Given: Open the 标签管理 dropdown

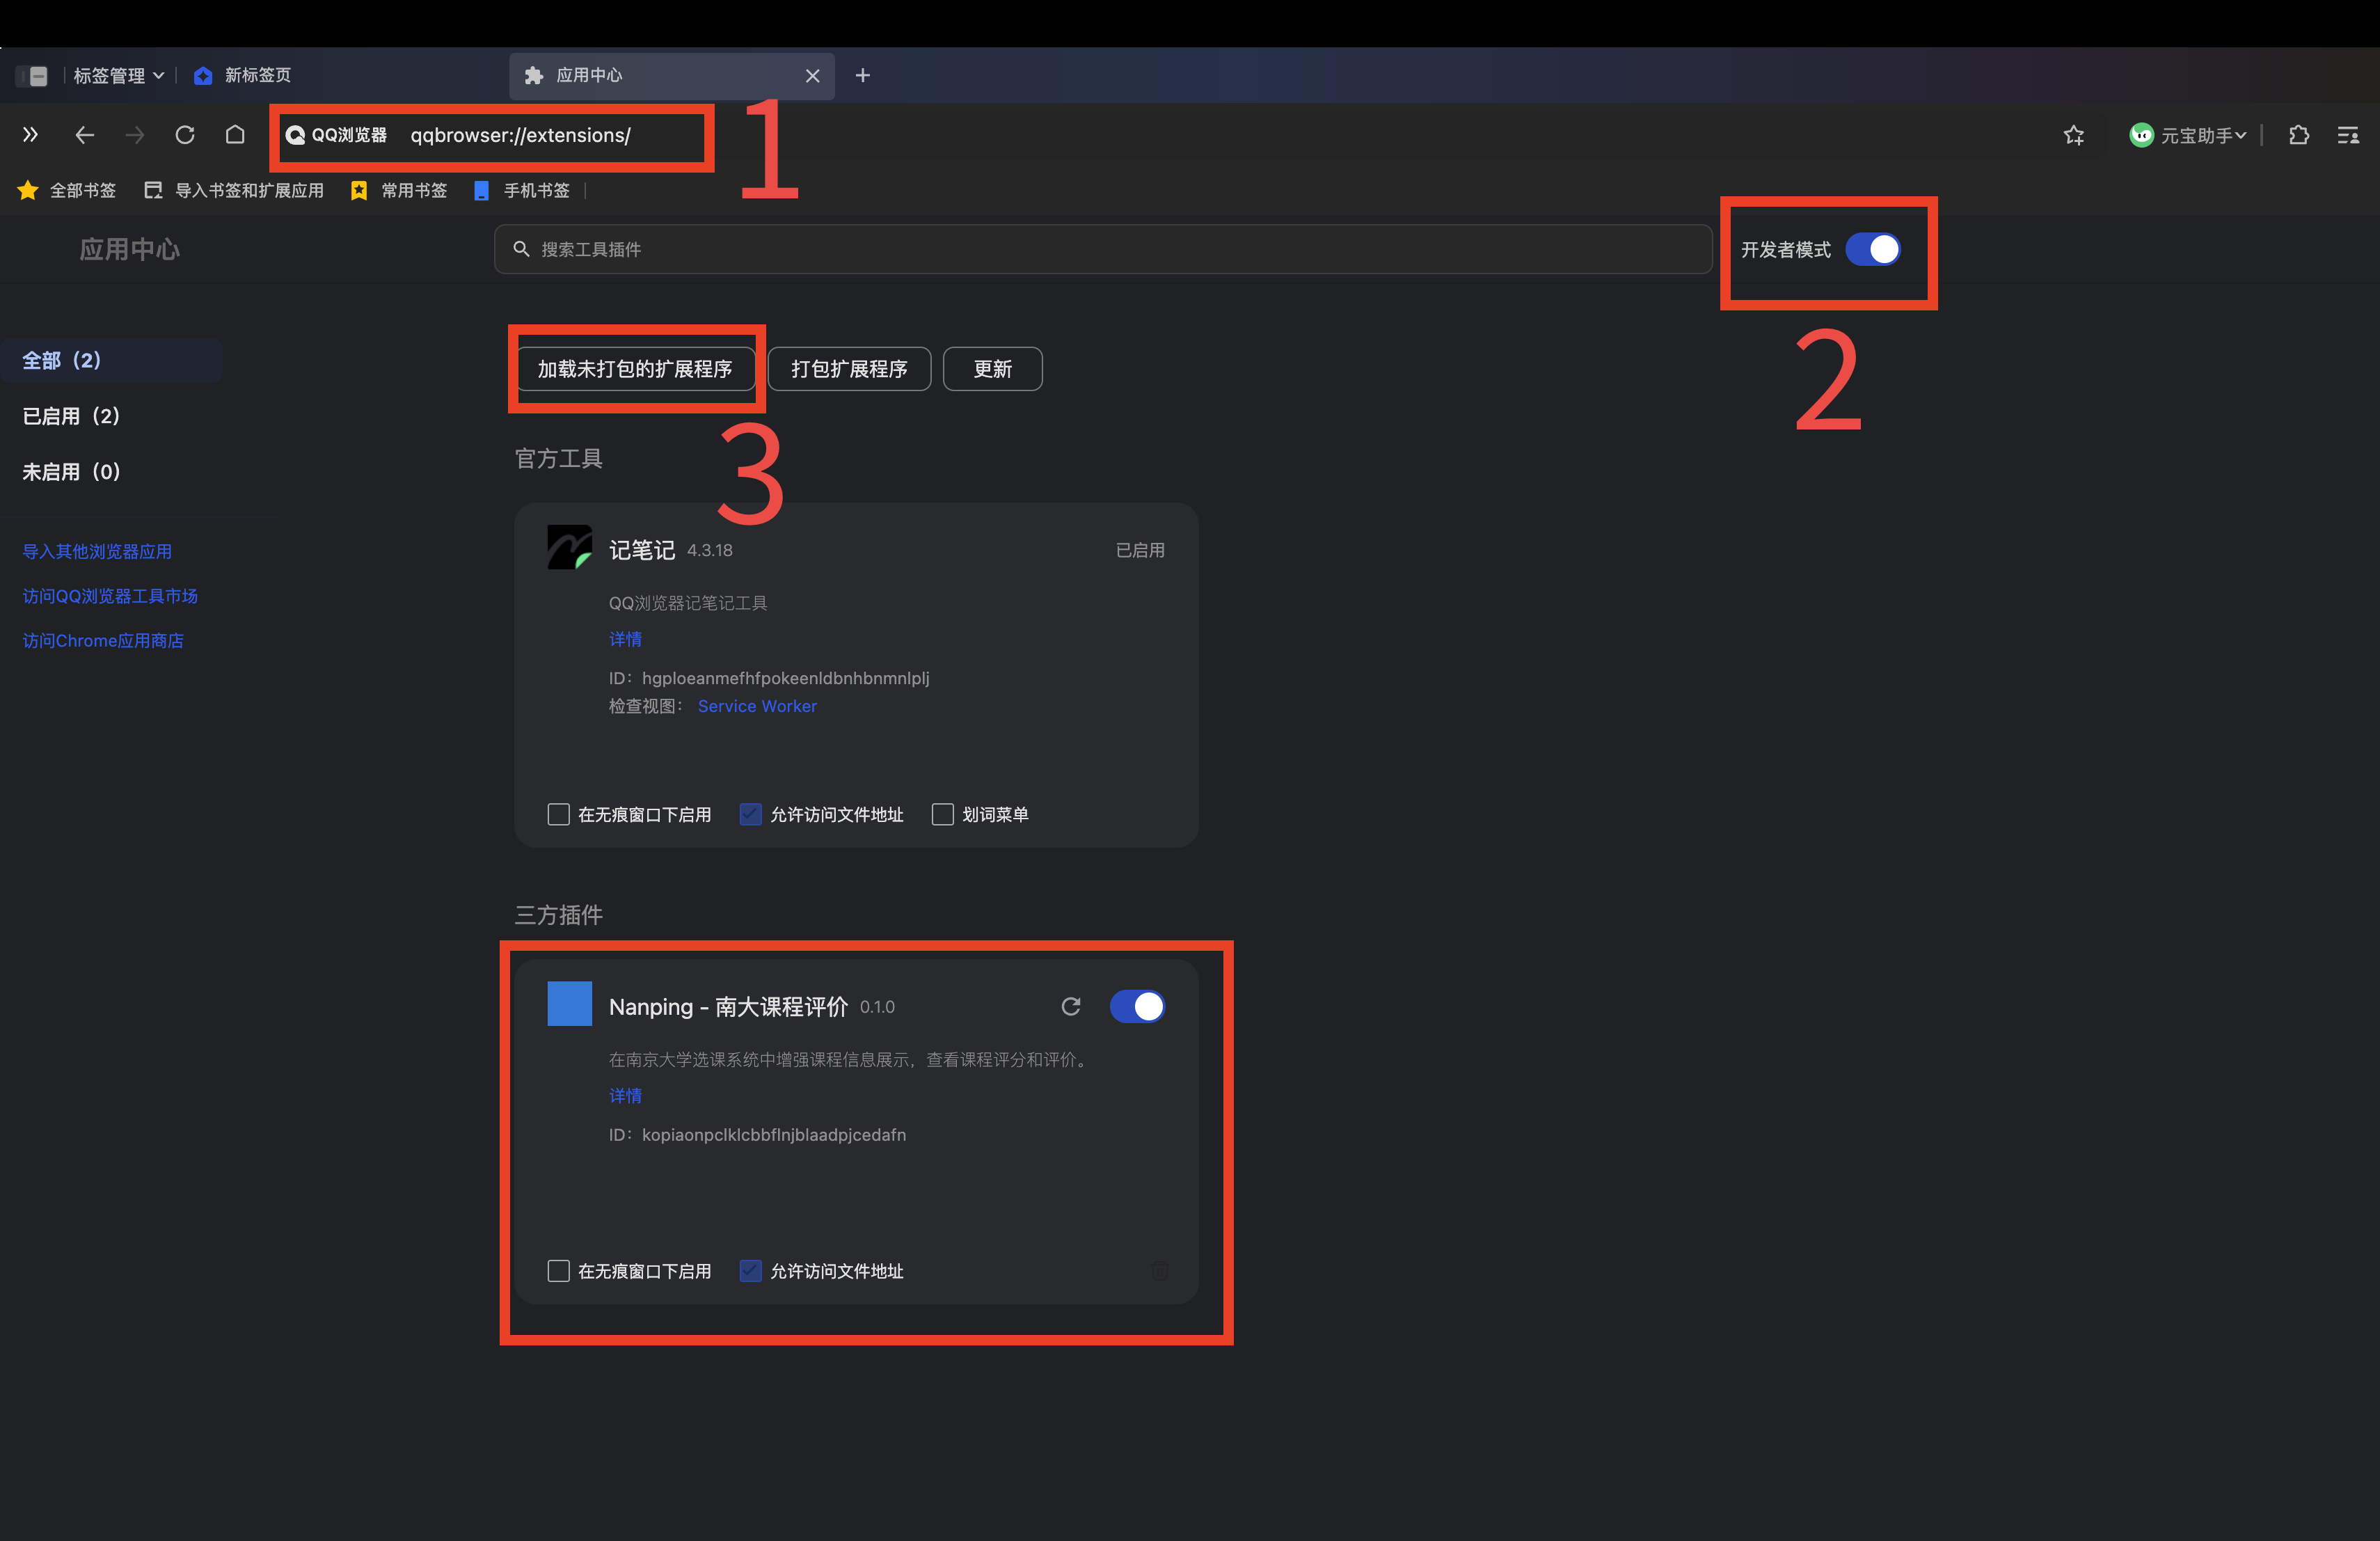Looking at the screenshot, I should (x=119, y=76).
